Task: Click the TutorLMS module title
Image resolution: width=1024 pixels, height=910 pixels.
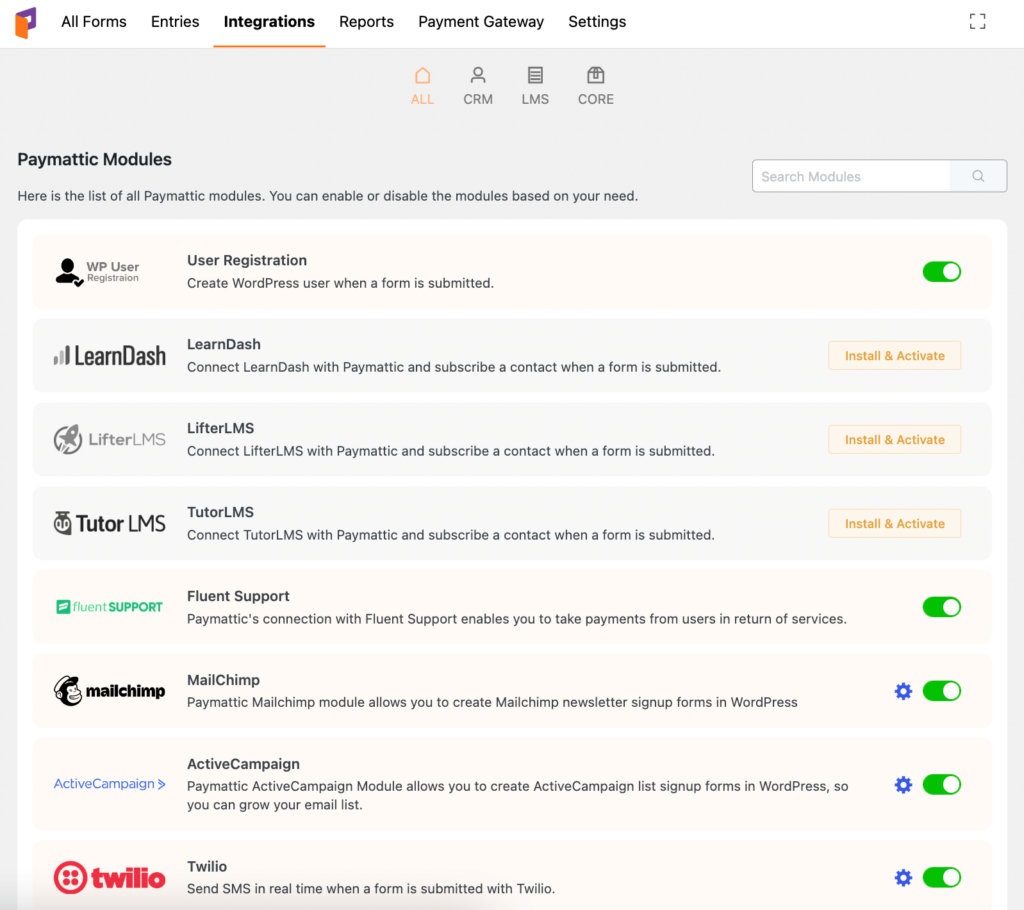Action: tap(221, 512)
